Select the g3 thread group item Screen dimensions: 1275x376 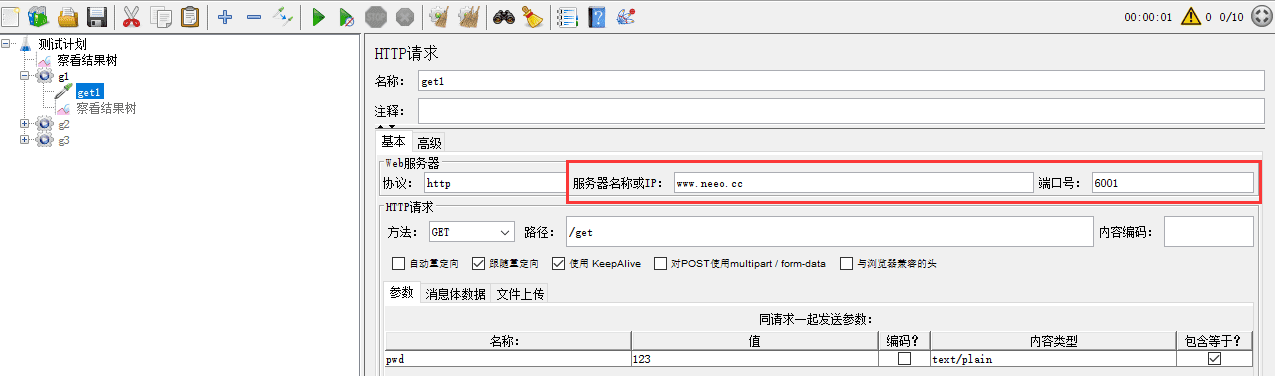point(63,140)
